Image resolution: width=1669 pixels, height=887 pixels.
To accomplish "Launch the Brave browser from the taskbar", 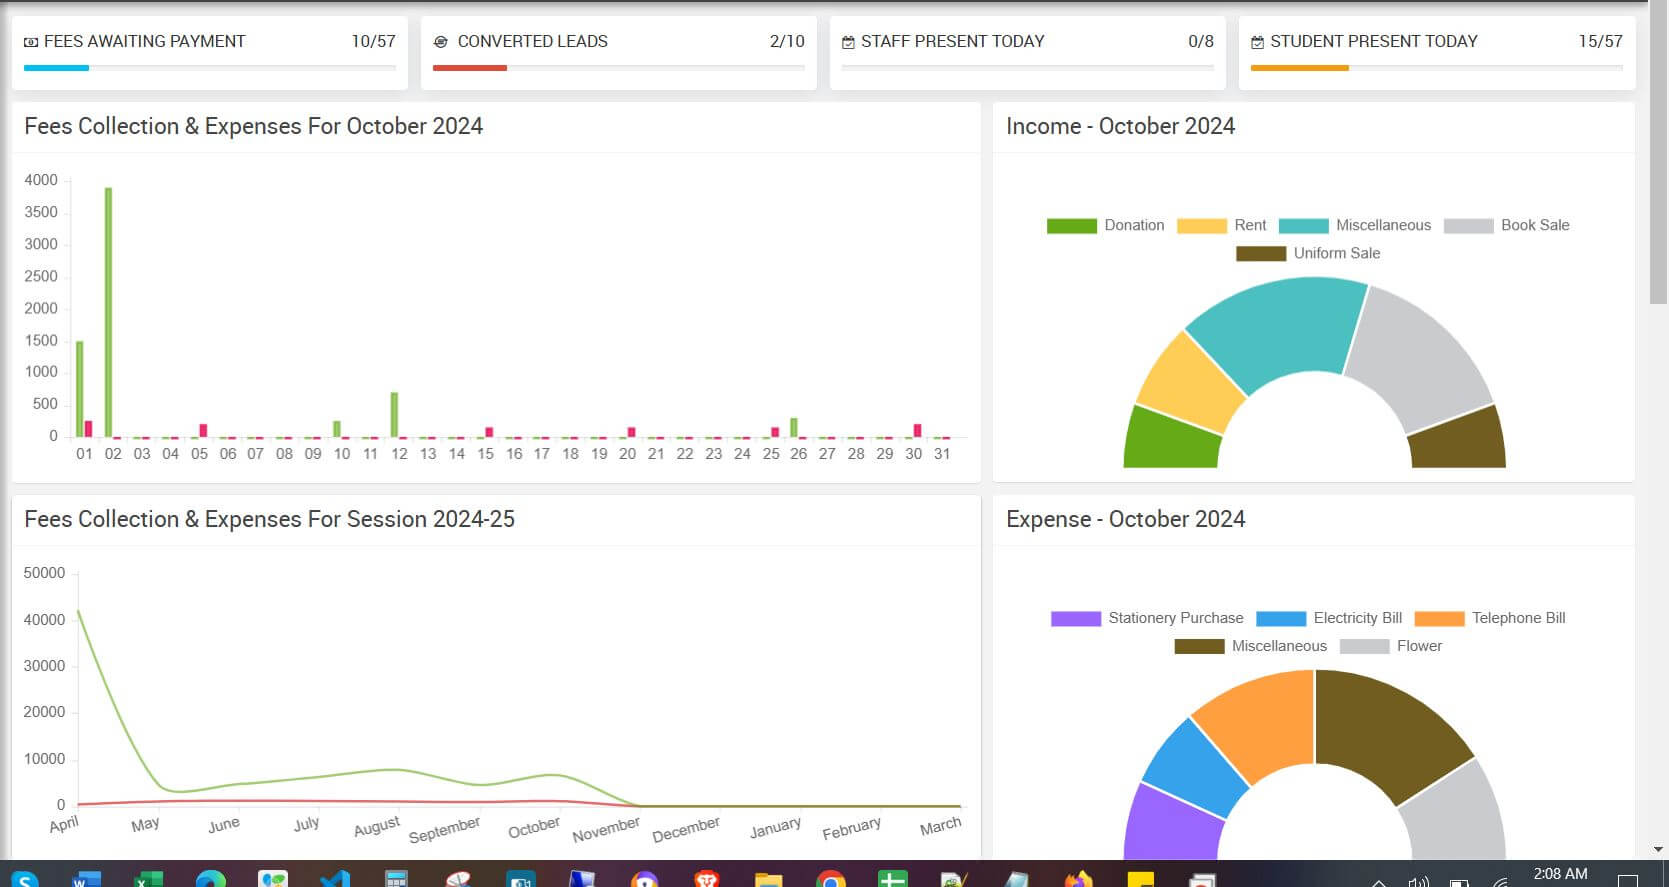I will [706, 879].
